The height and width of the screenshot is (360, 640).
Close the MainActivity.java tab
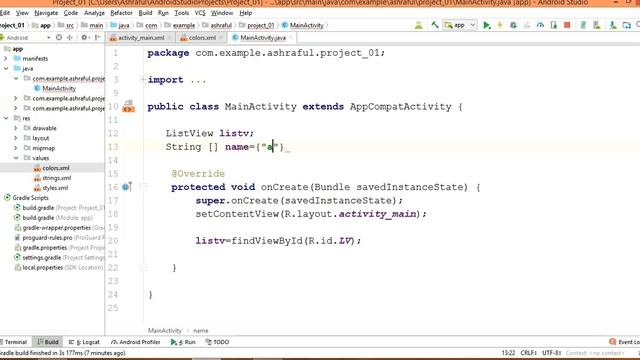coord(291,38)
